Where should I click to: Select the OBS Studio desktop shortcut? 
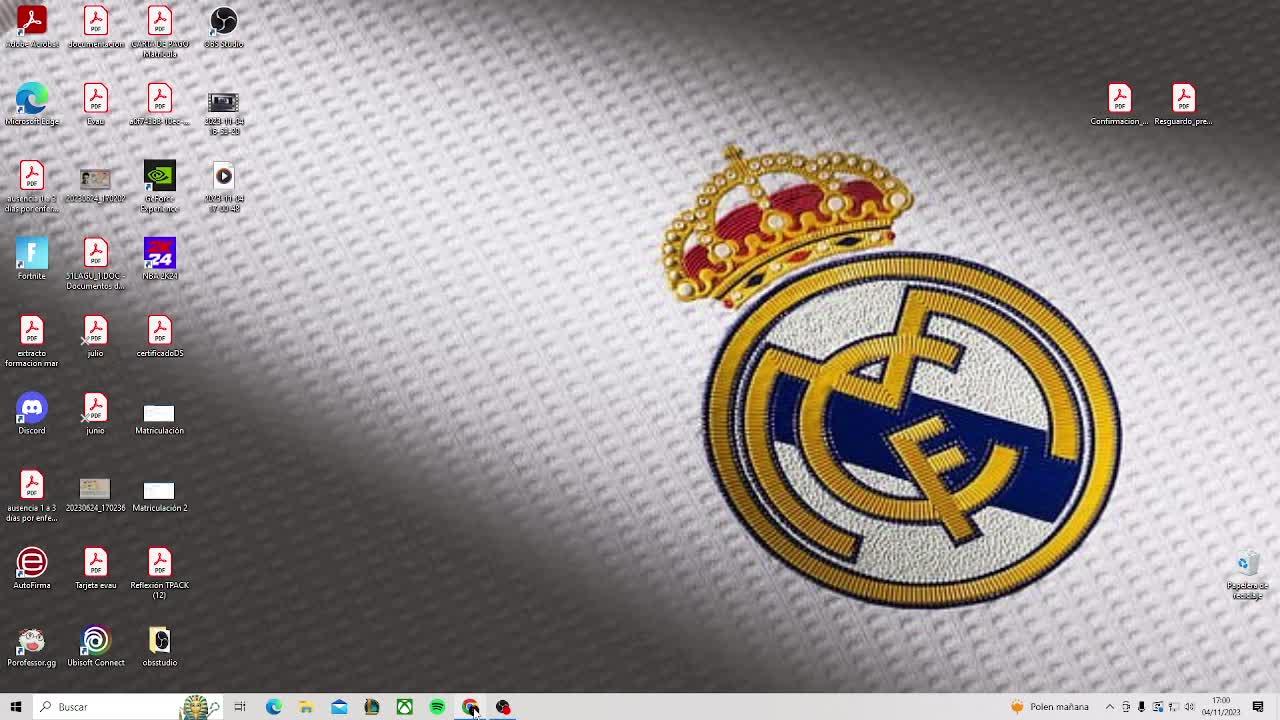pyautogui.click(x=224, y=27)
